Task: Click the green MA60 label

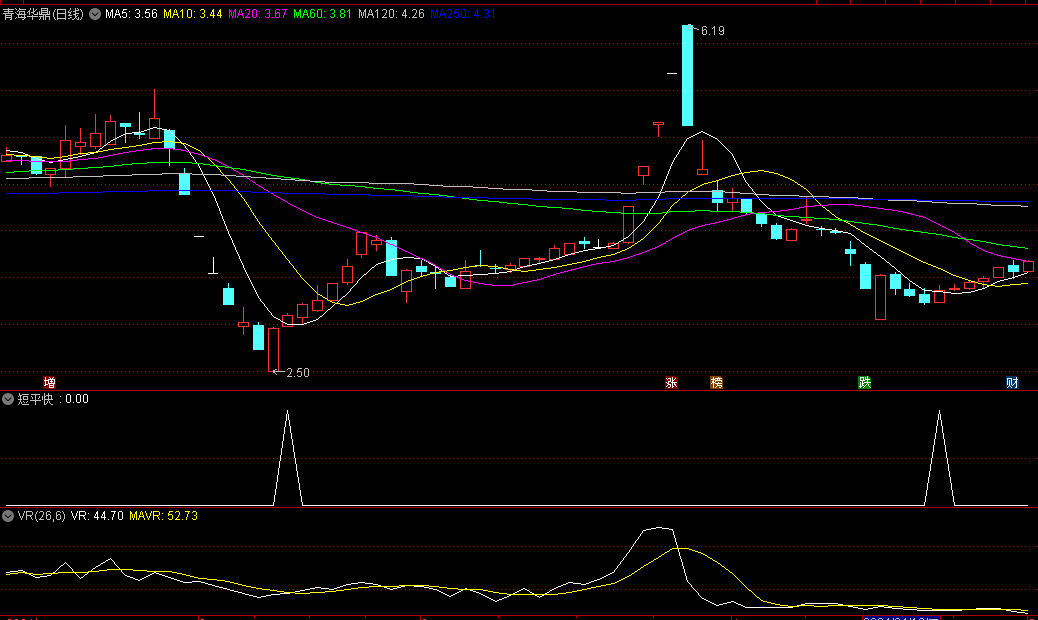Action: (323, 15)
